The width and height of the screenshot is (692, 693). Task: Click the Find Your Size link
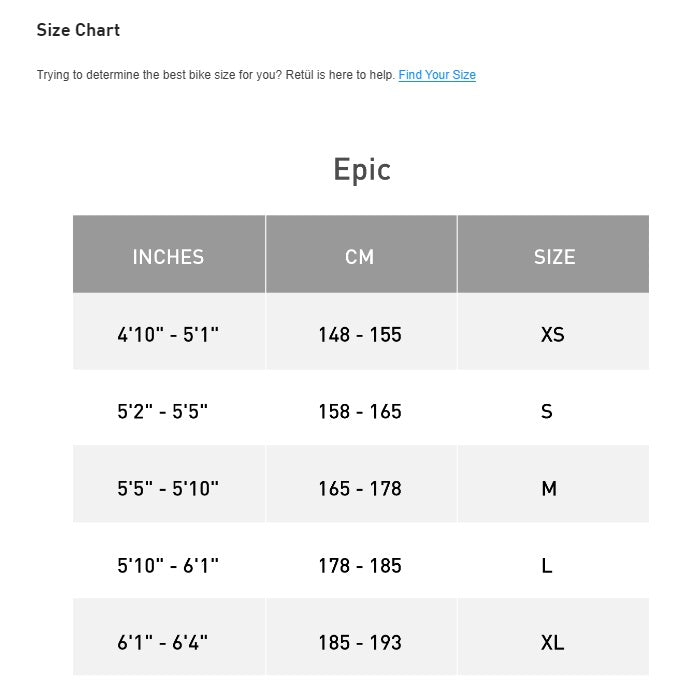pyautogui.click(x=437, y=75)
